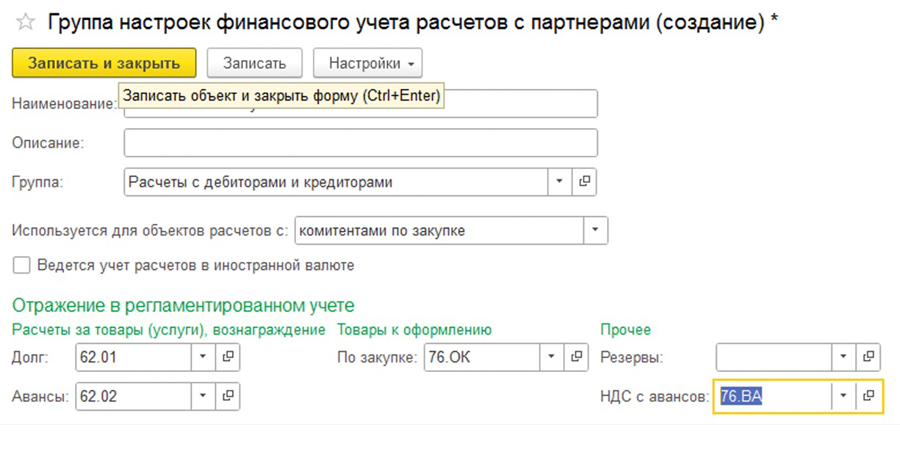Open the Долг account 62.01 form icon
900x449 pixels.
(x=228, y=356)
